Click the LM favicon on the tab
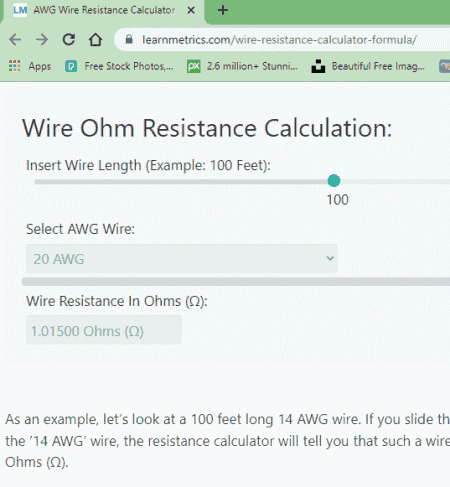This screenshot has width=450, height=487. point(20,10)
